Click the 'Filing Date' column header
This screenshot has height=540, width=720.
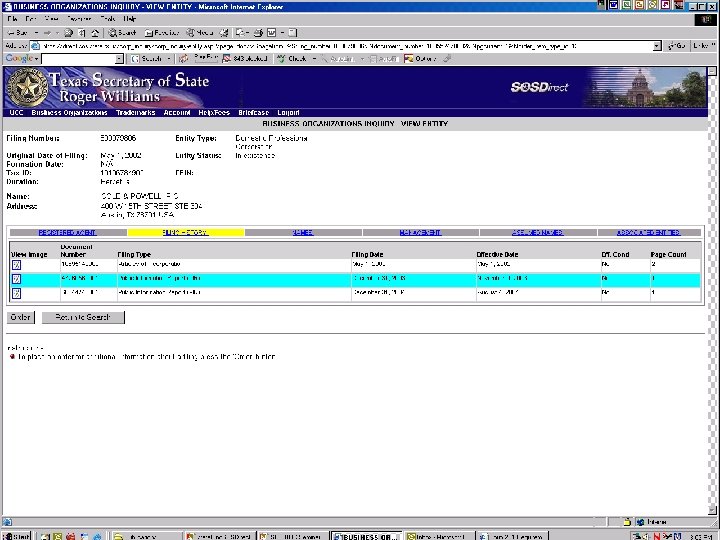(367, 254)
